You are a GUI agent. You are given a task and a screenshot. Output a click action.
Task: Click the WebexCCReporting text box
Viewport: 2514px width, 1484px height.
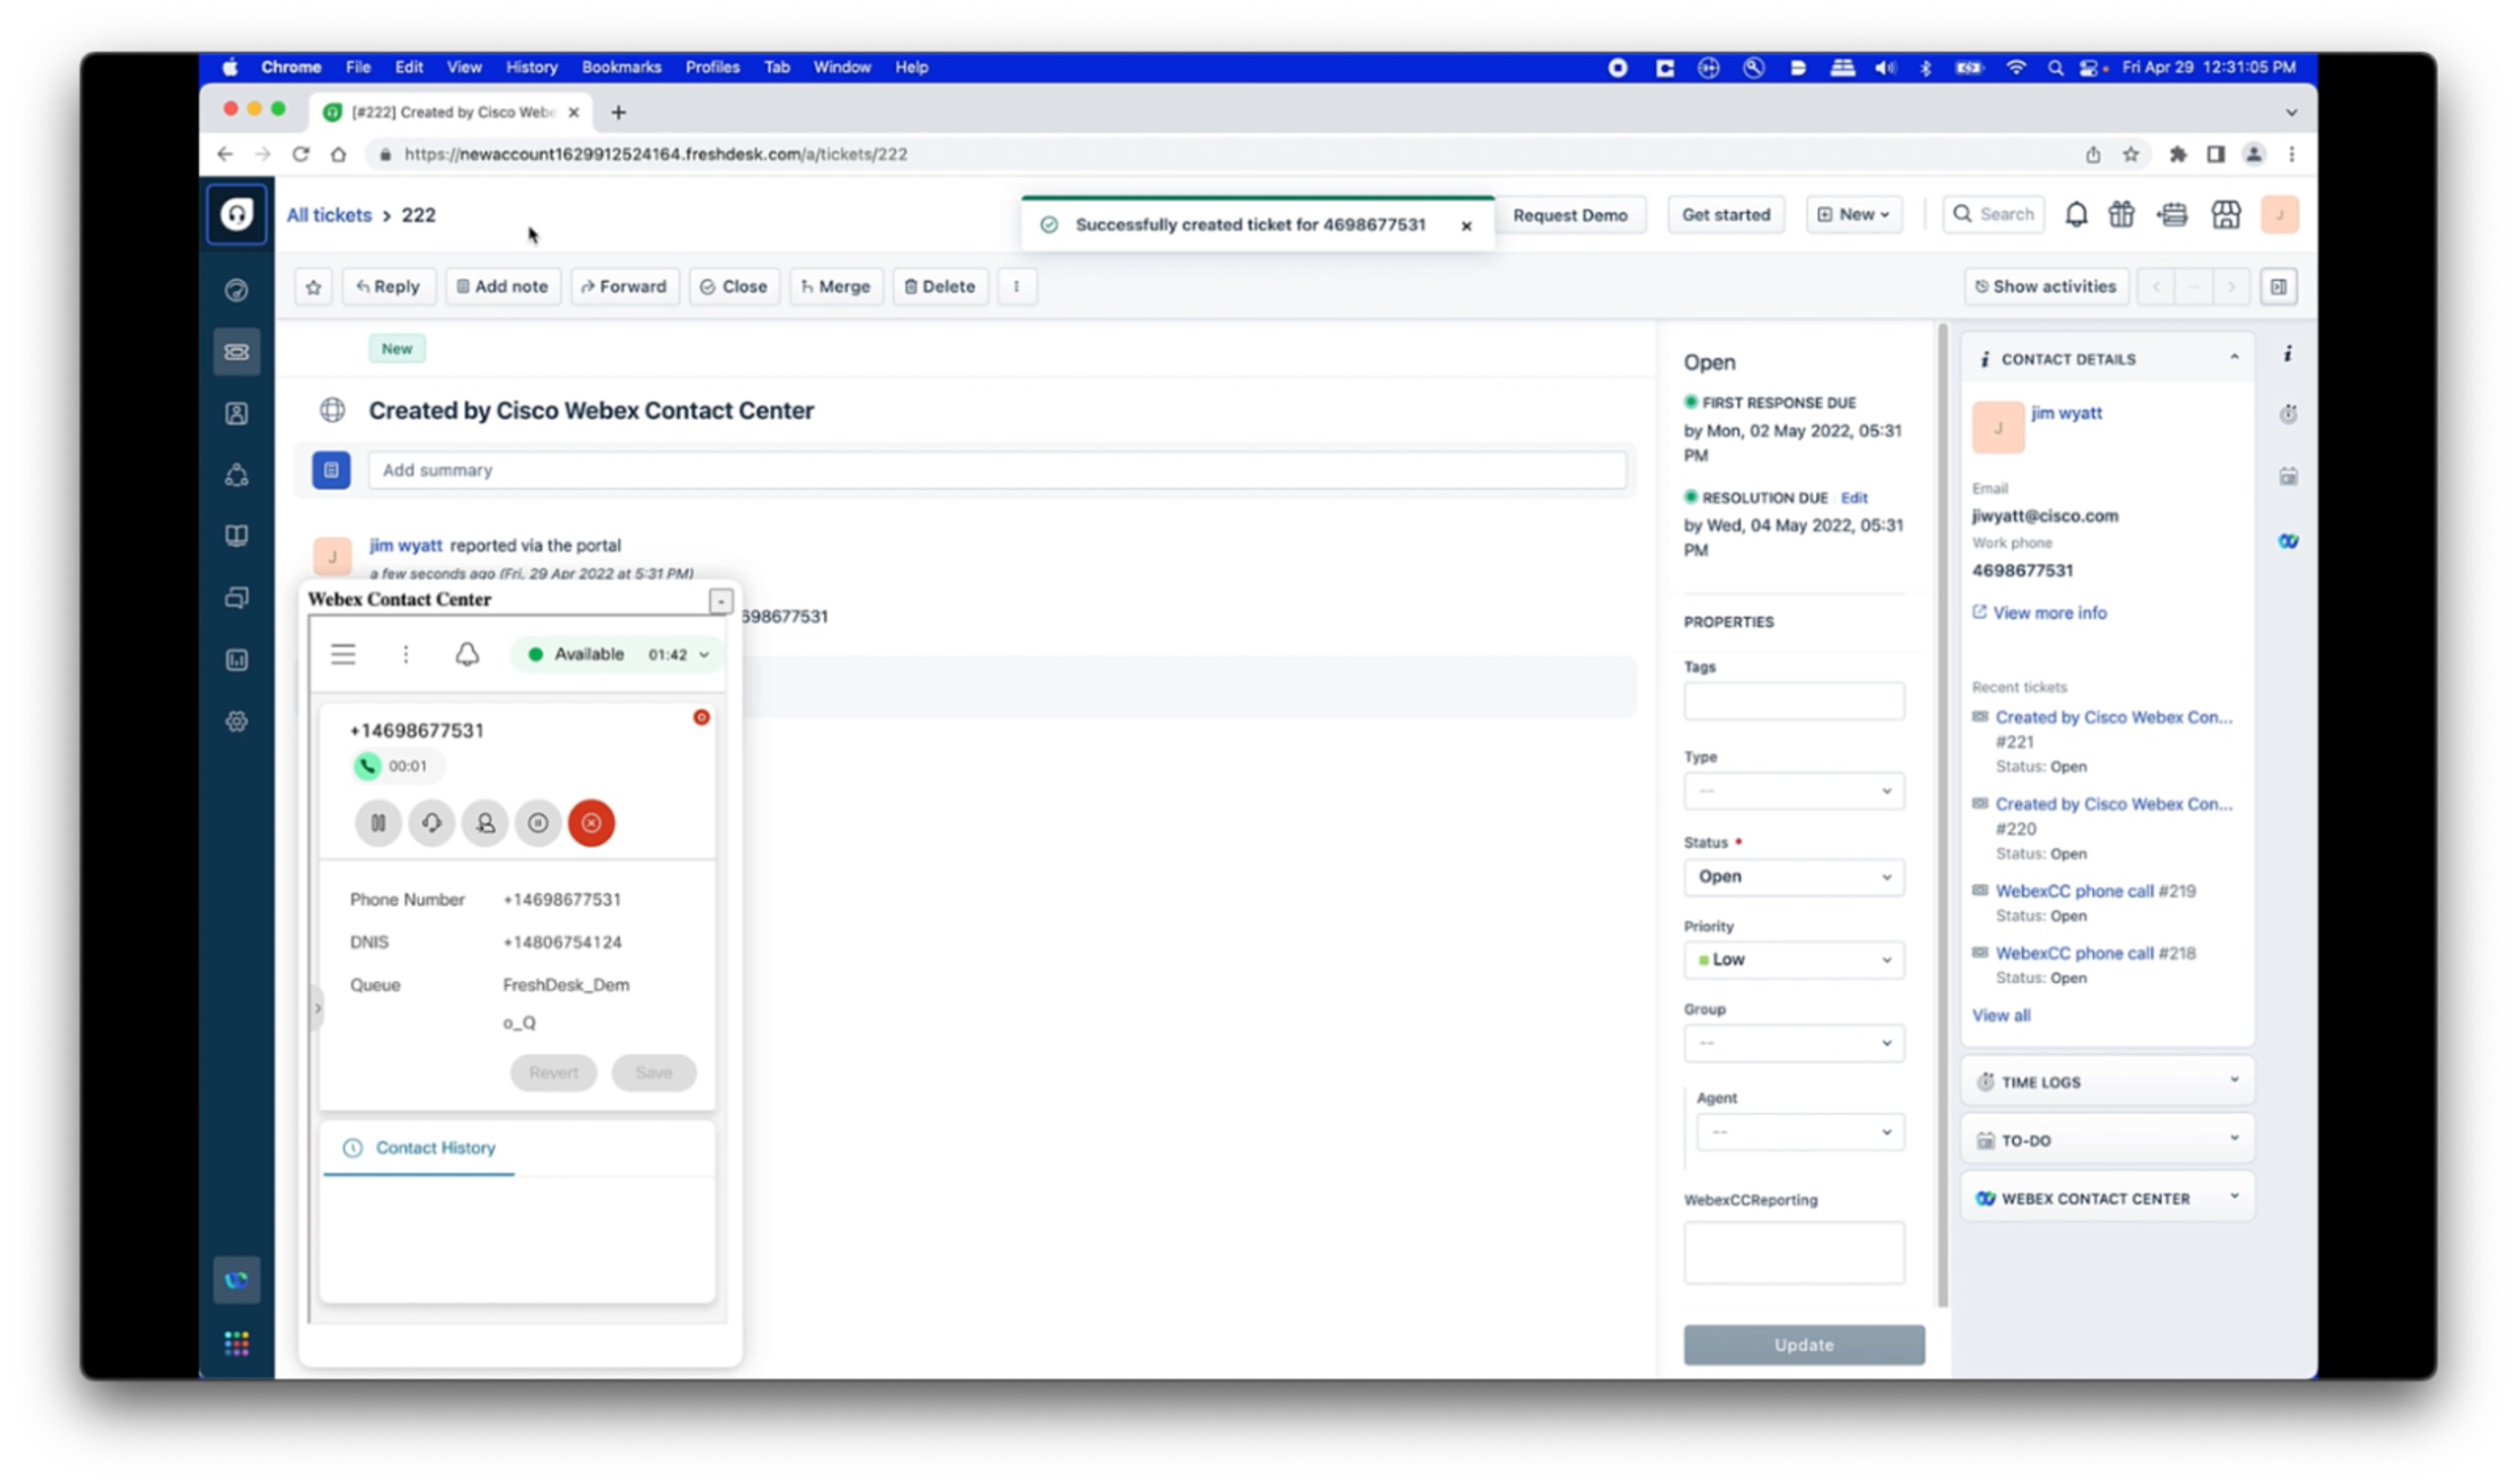(1794, 1252)
